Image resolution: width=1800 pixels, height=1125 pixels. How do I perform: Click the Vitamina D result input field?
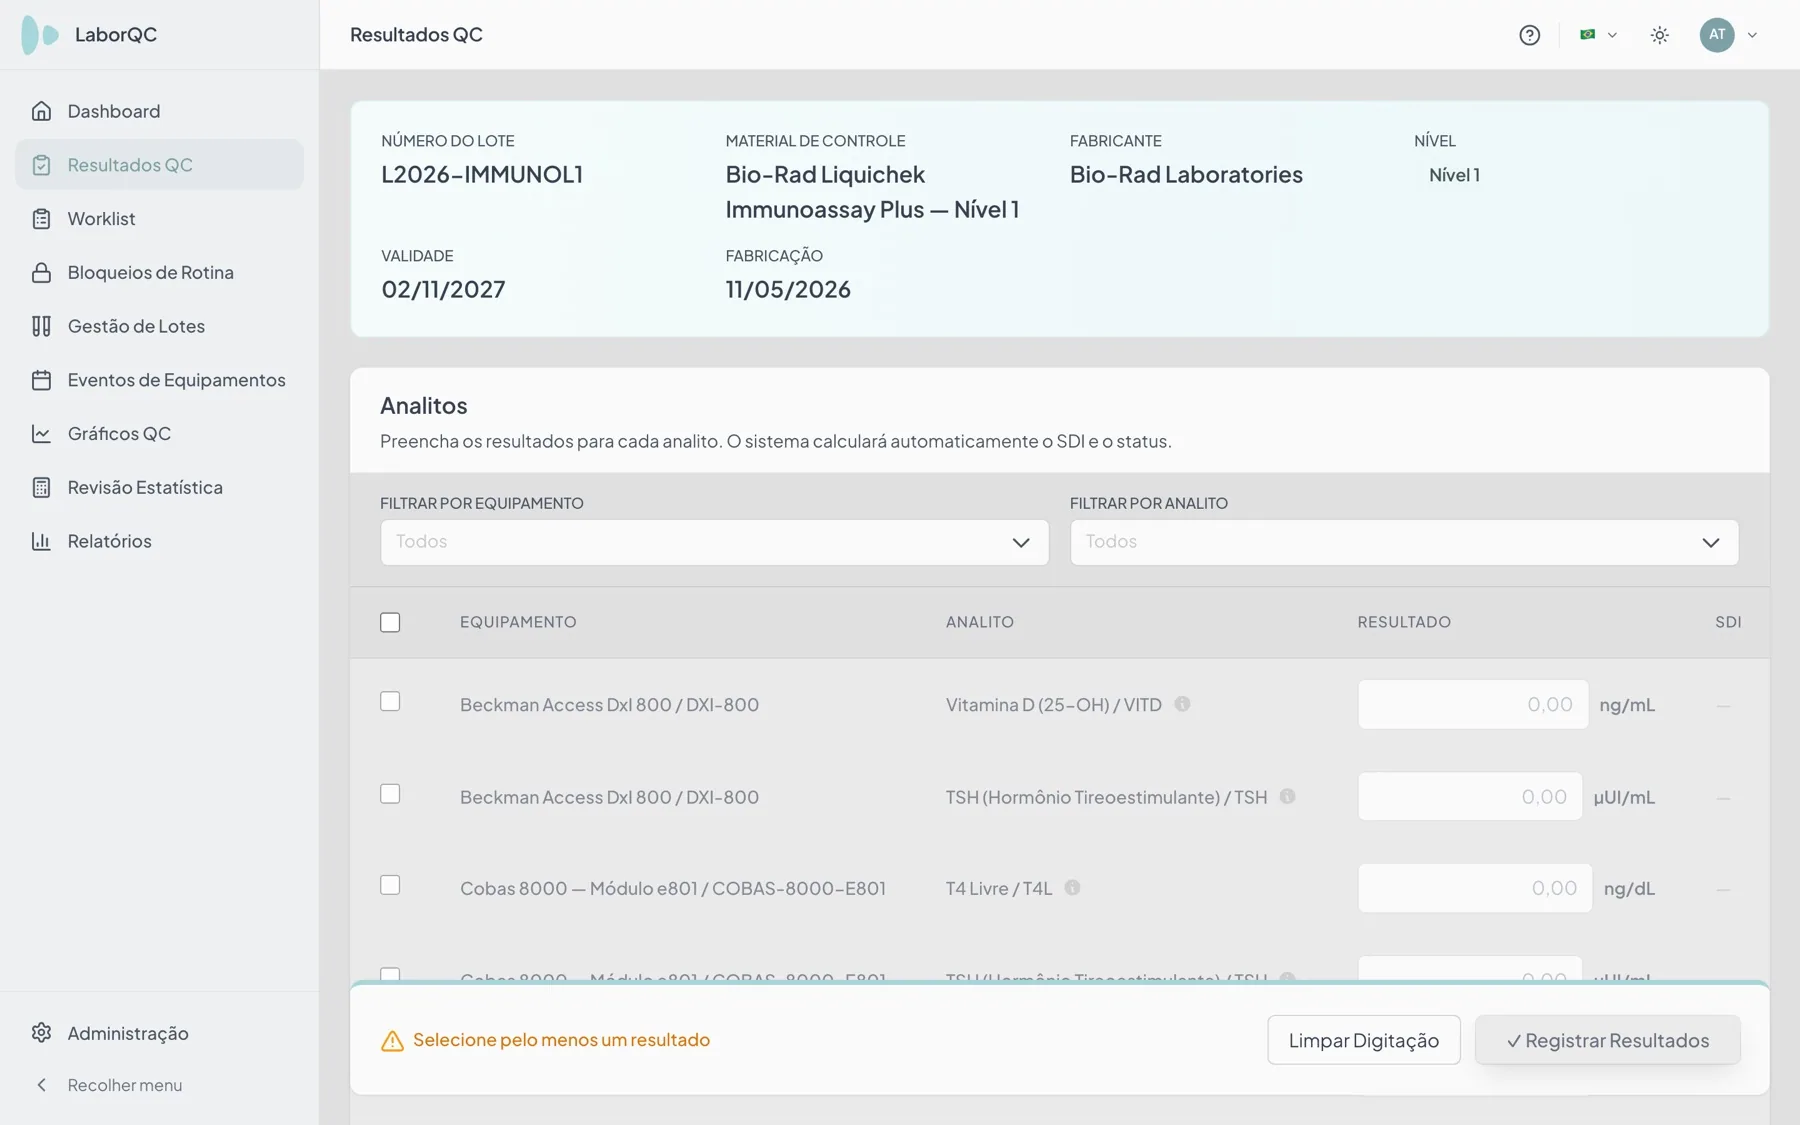[1472, 704]
